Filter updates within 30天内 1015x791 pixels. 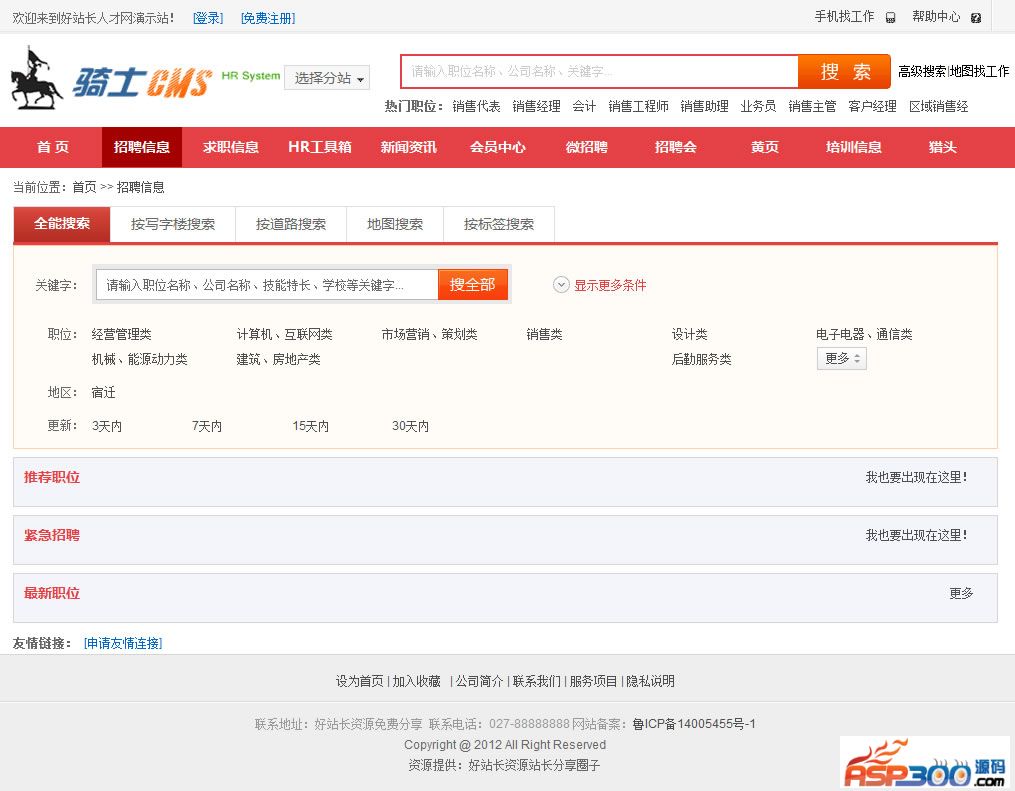tap(410, 427)
